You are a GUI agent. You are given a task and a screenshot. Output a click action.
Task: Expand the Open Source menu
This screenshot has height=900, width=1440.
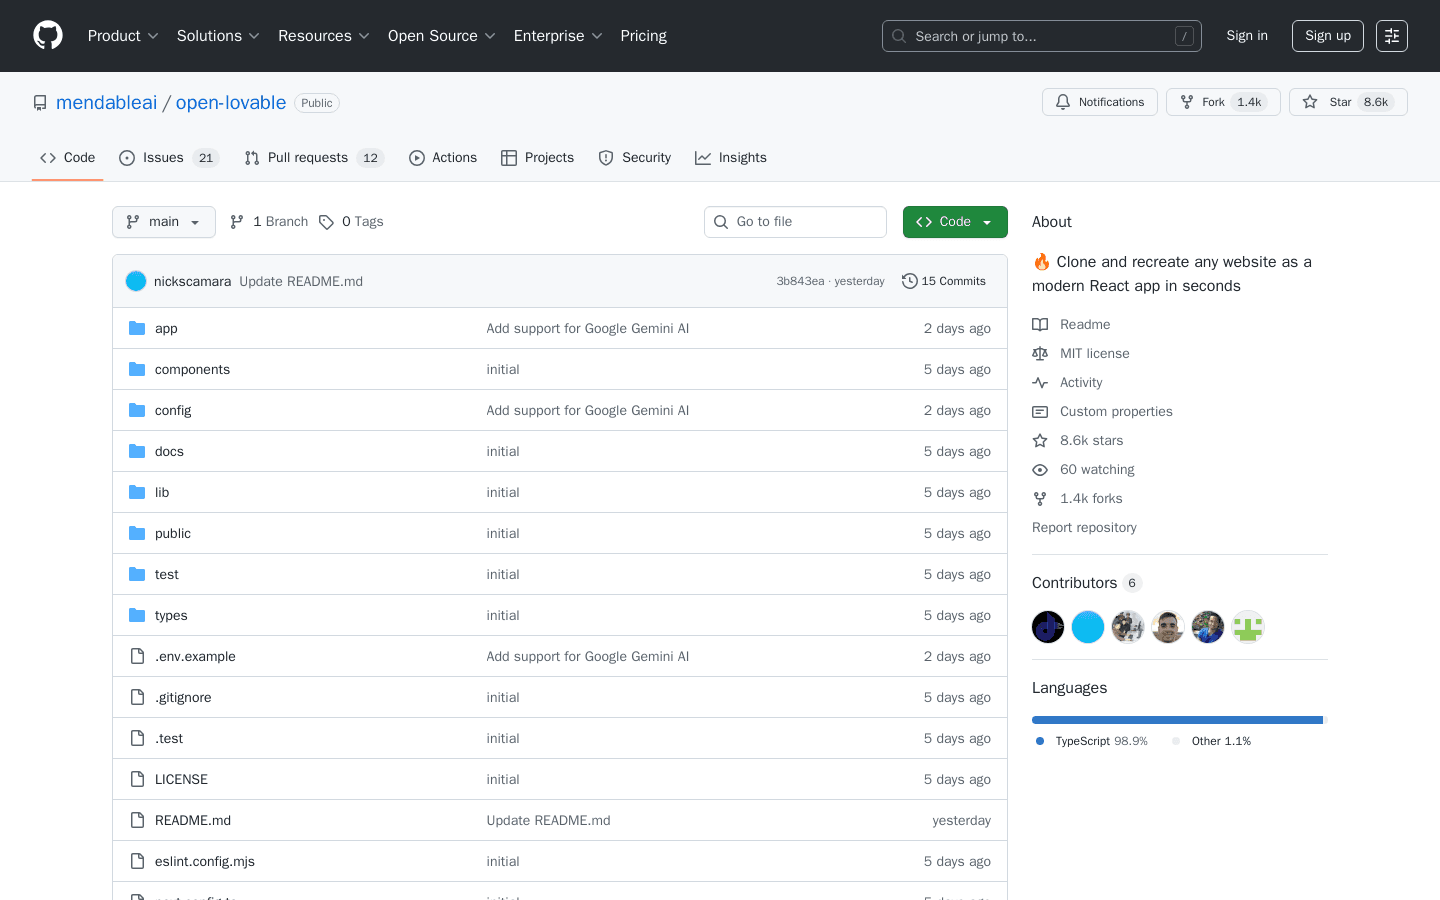pyautogui.click(x=442, y=36)
